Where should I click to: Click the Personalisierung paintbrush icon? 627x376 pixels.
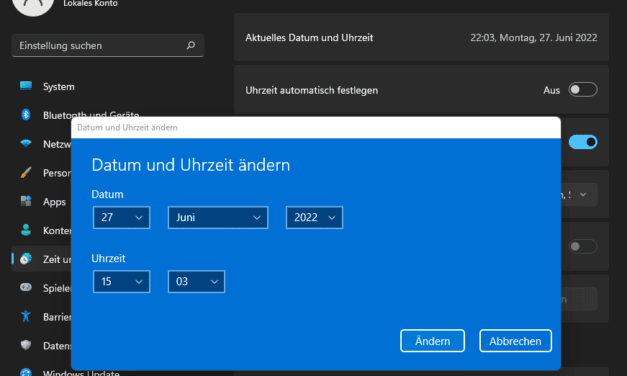[26, 172]
